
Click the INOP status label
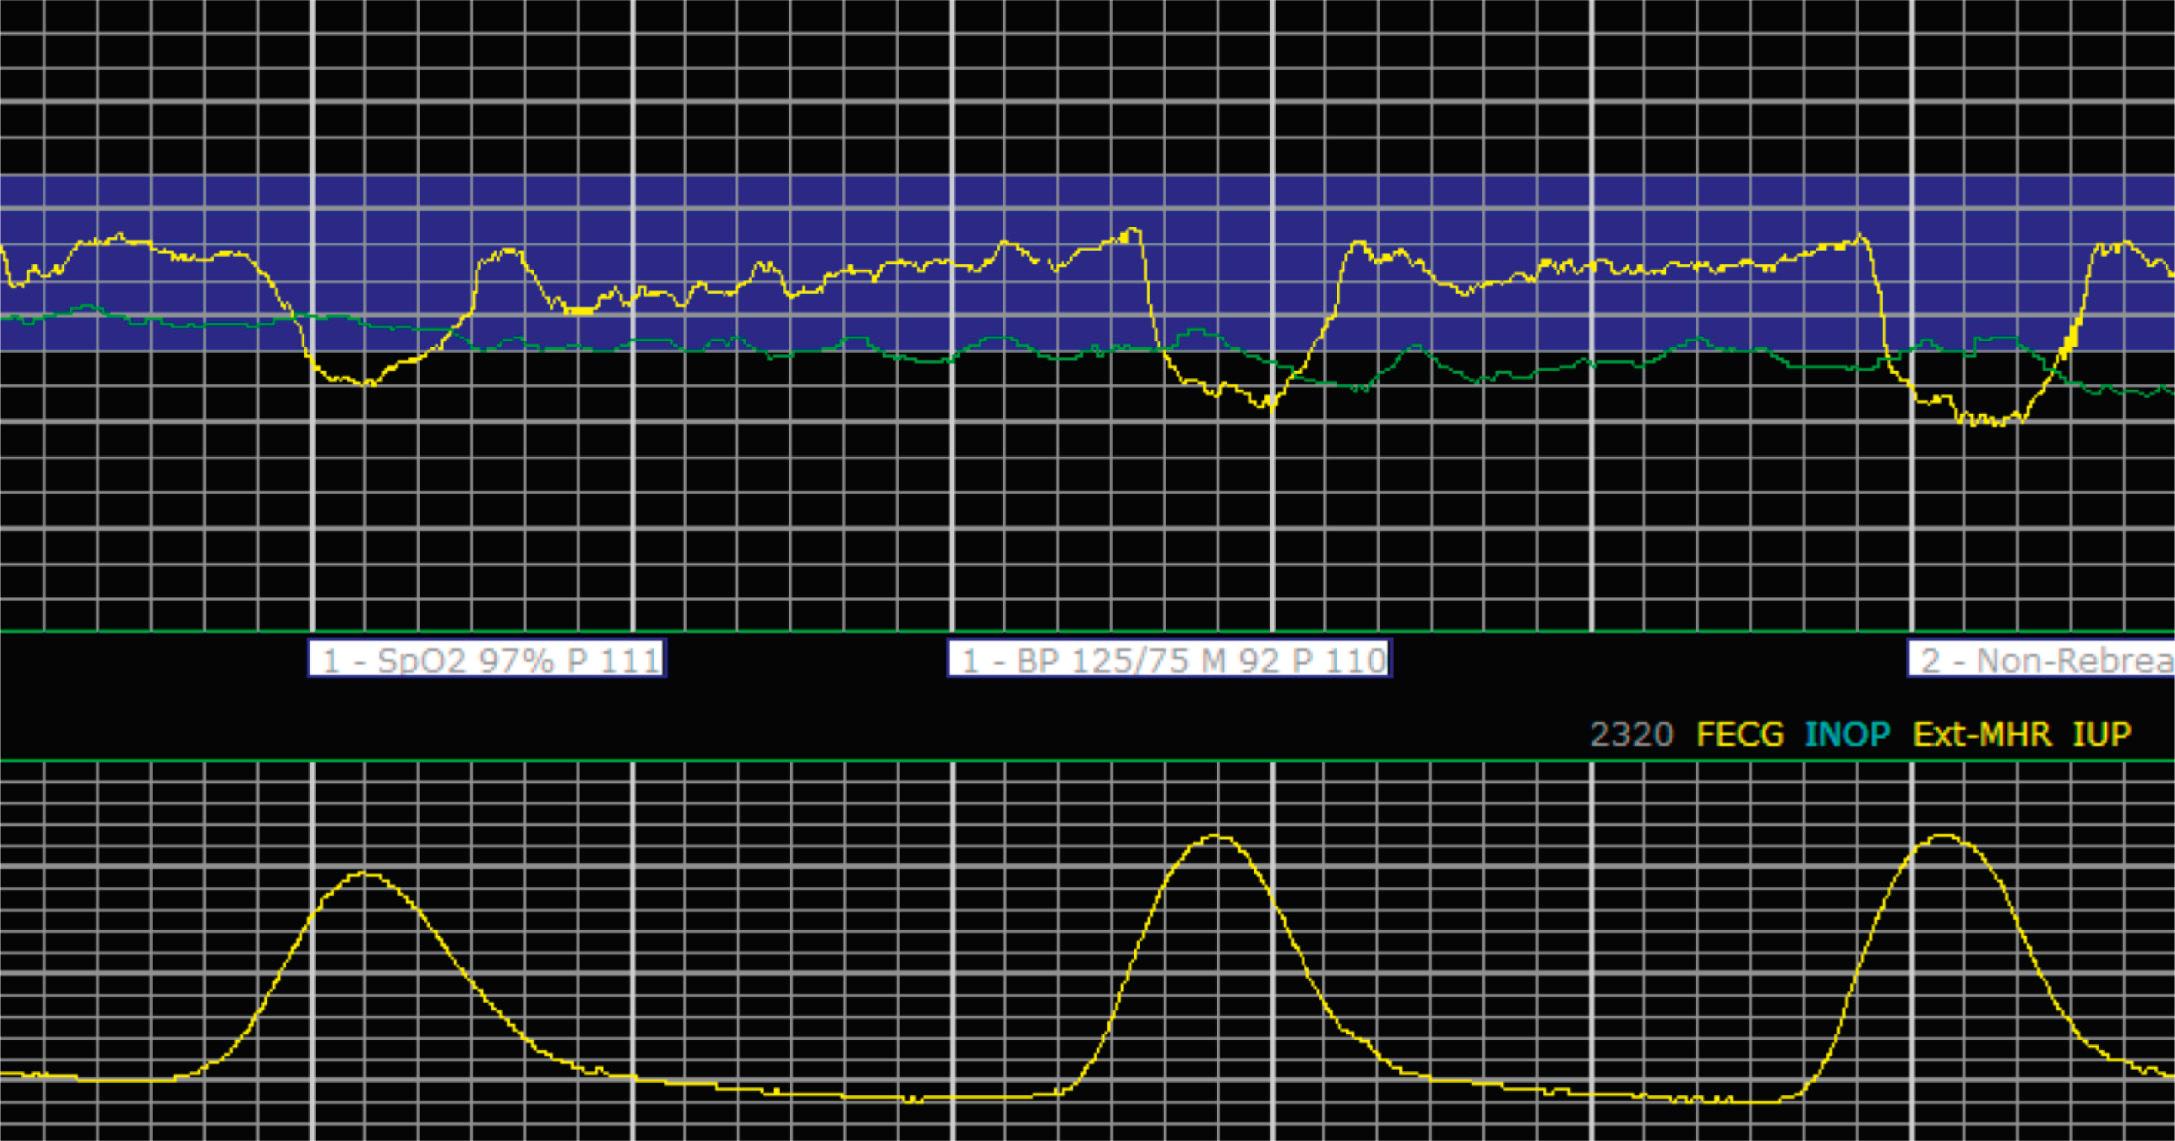[1848, 735]
